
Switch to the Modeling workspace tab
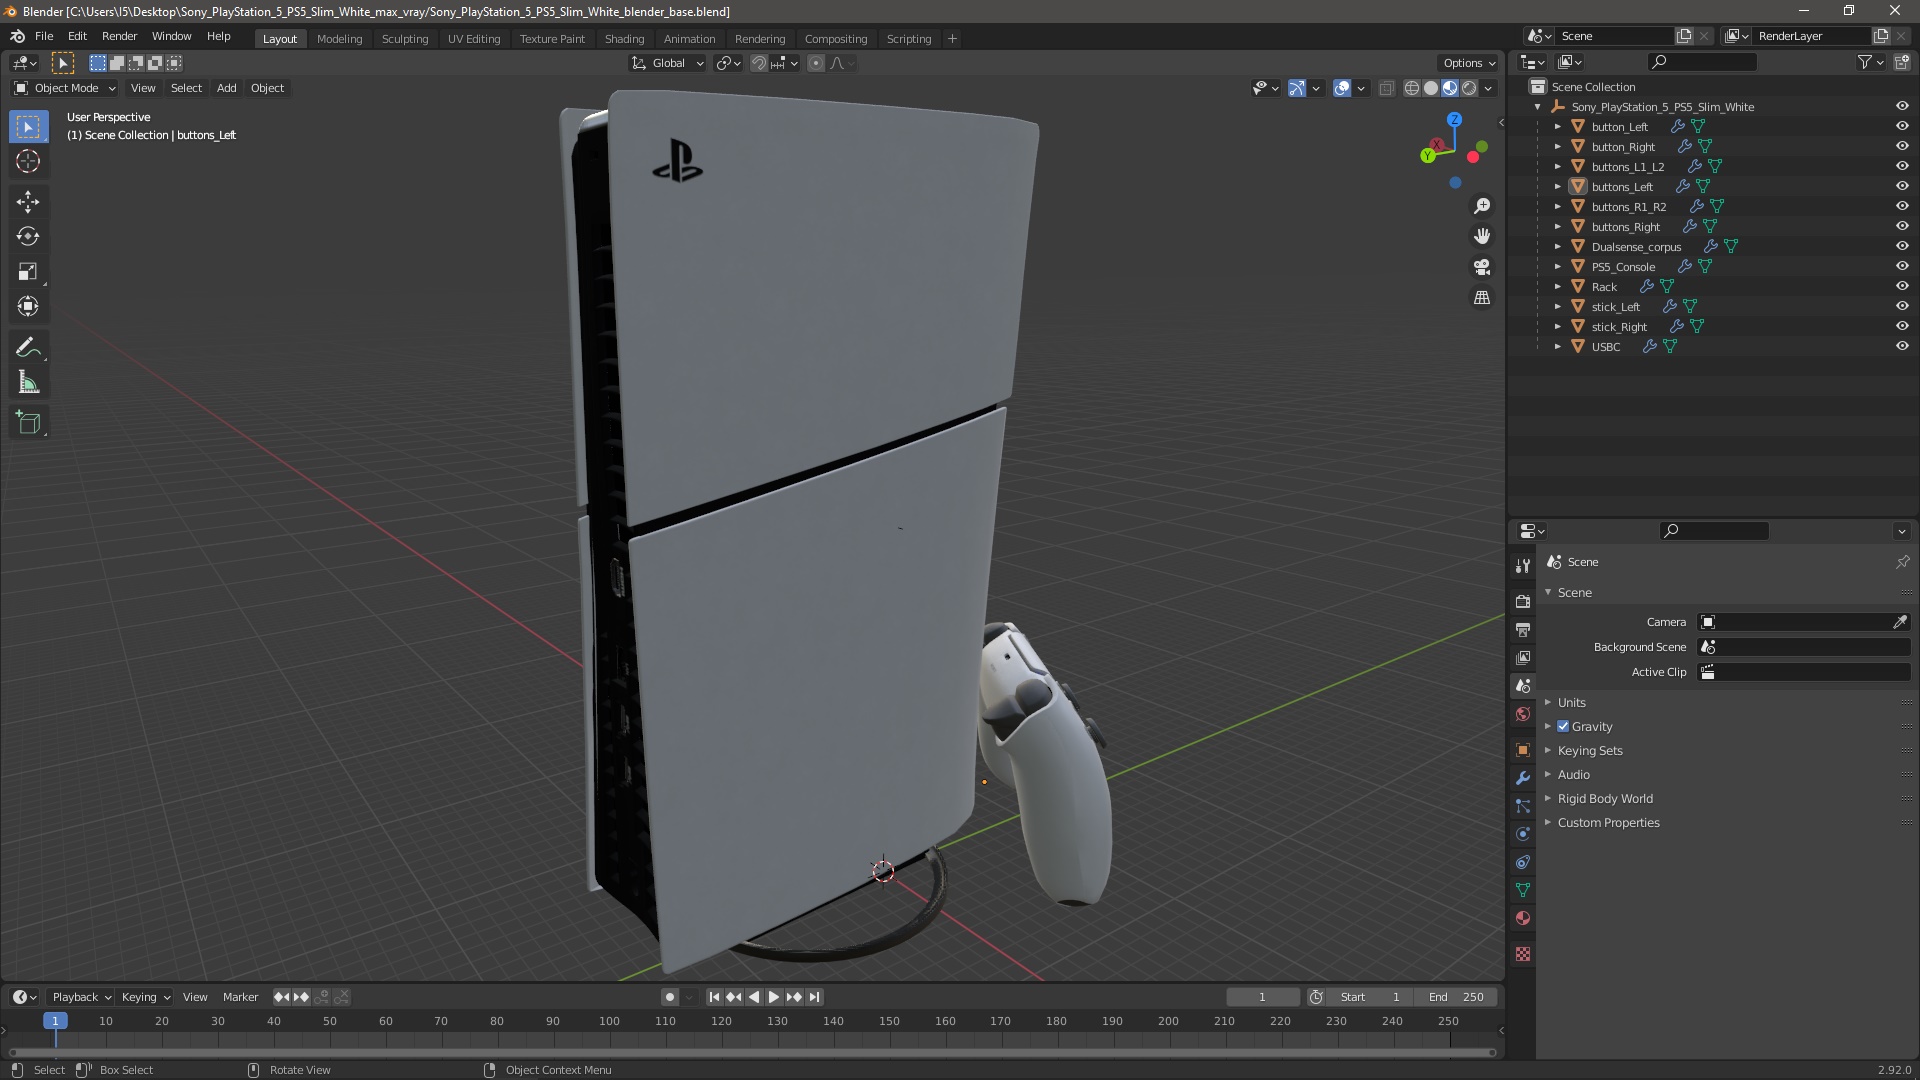(339, 39)
